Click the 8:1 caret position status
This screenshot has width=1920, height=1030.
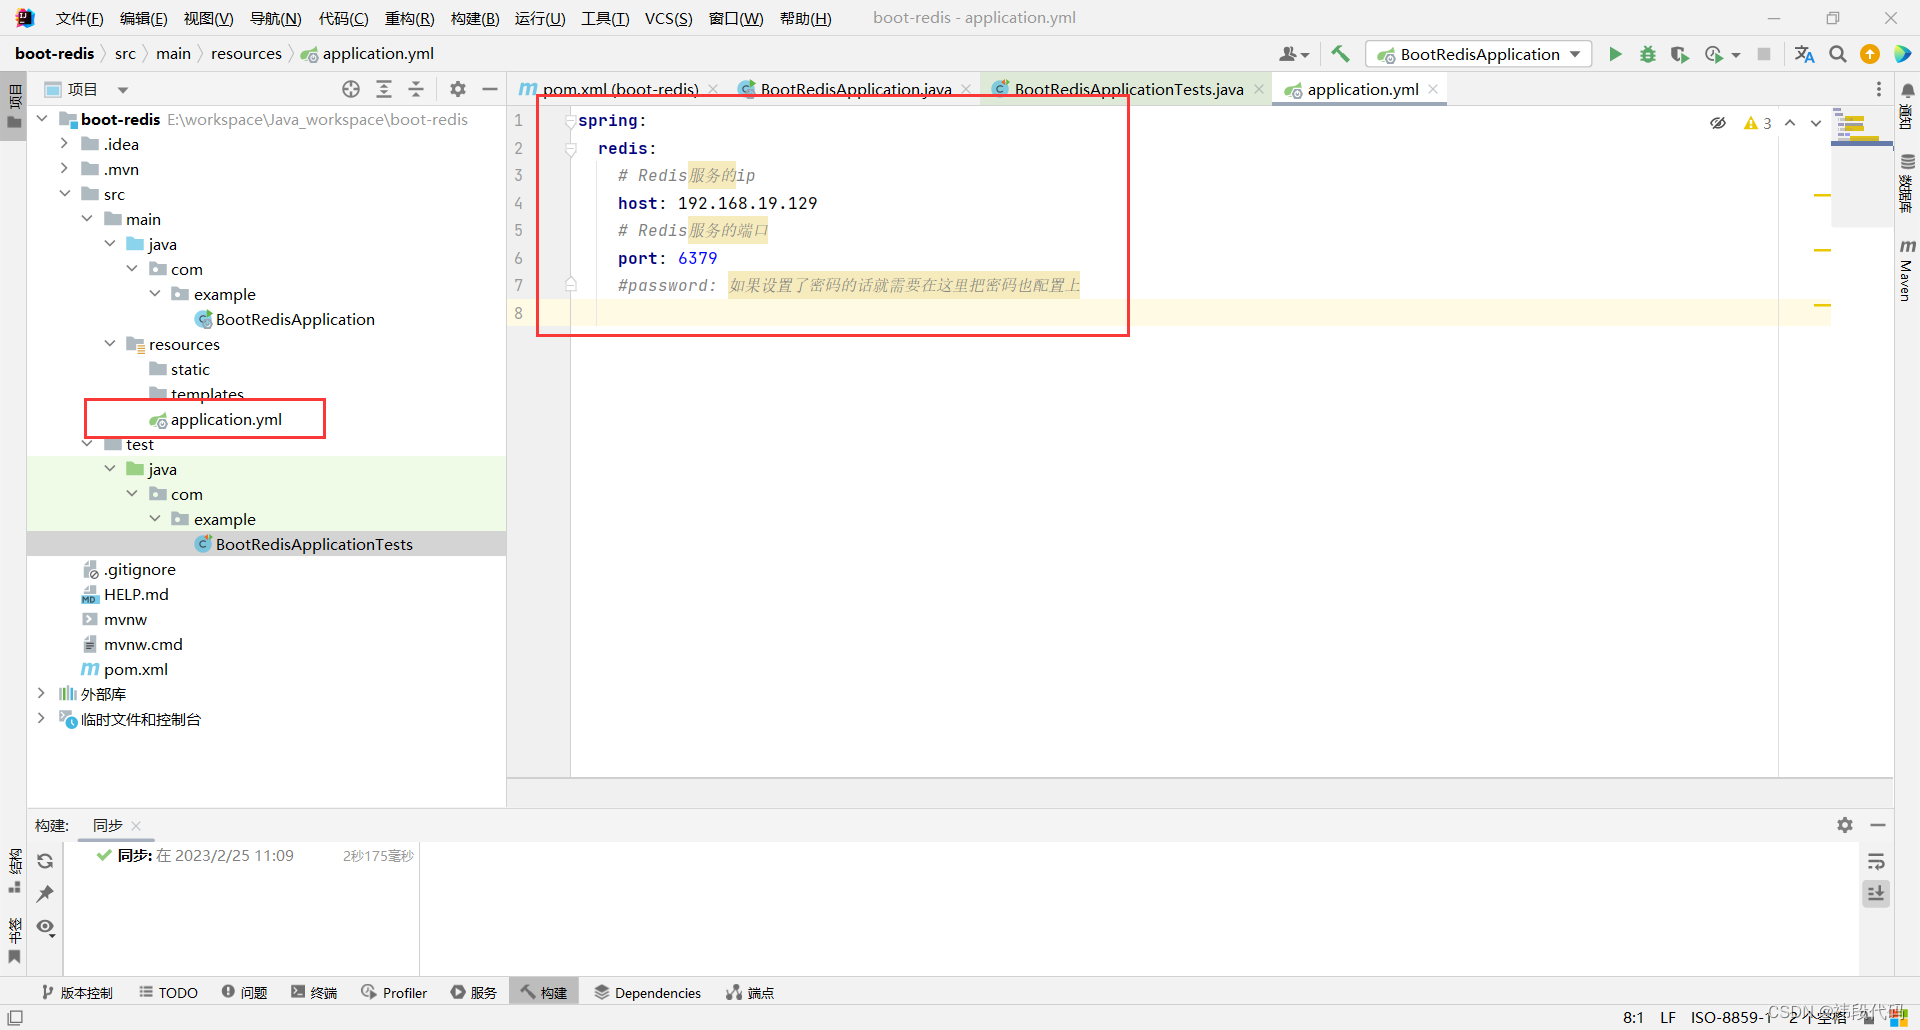1633,1017
